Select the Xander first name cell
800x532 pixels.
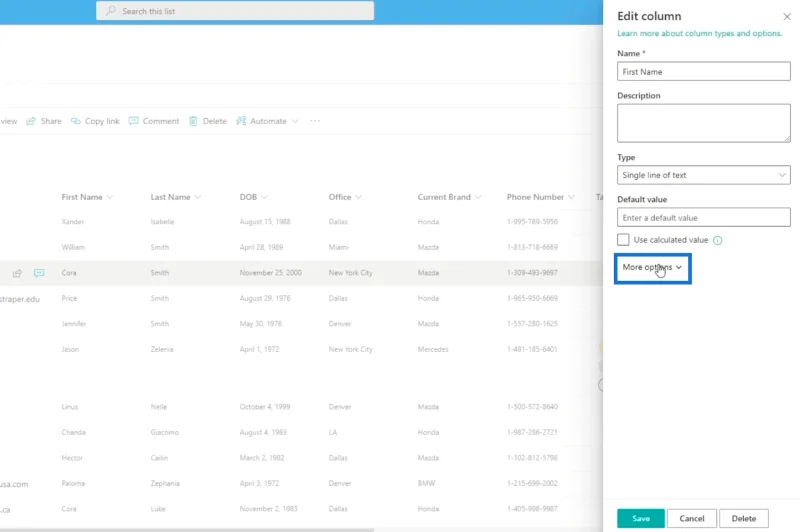(73, 222)
